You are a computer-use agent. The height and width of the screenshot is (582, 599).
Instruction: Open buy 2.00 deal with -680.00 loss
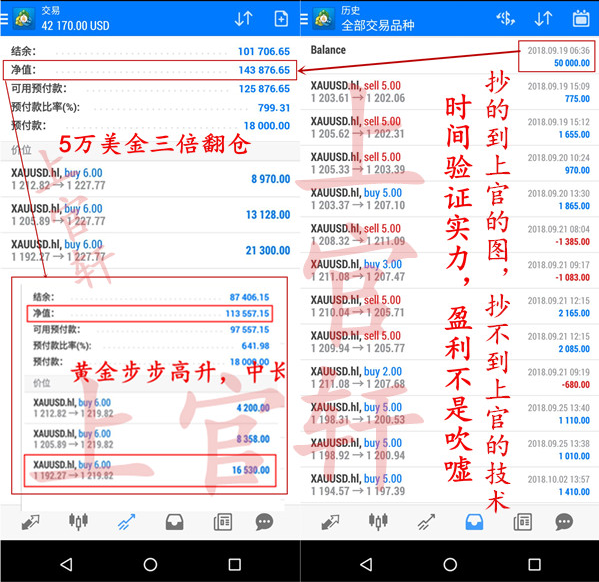(450, 378)
